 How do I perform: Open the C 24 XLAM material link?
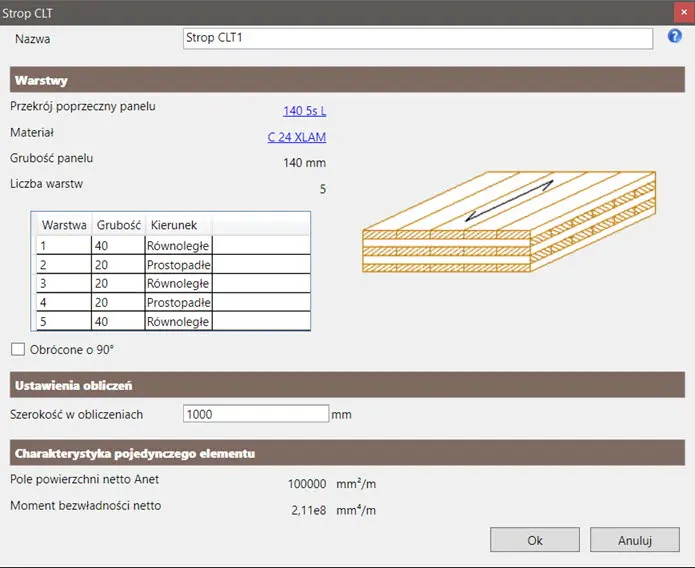coord(296,137)
